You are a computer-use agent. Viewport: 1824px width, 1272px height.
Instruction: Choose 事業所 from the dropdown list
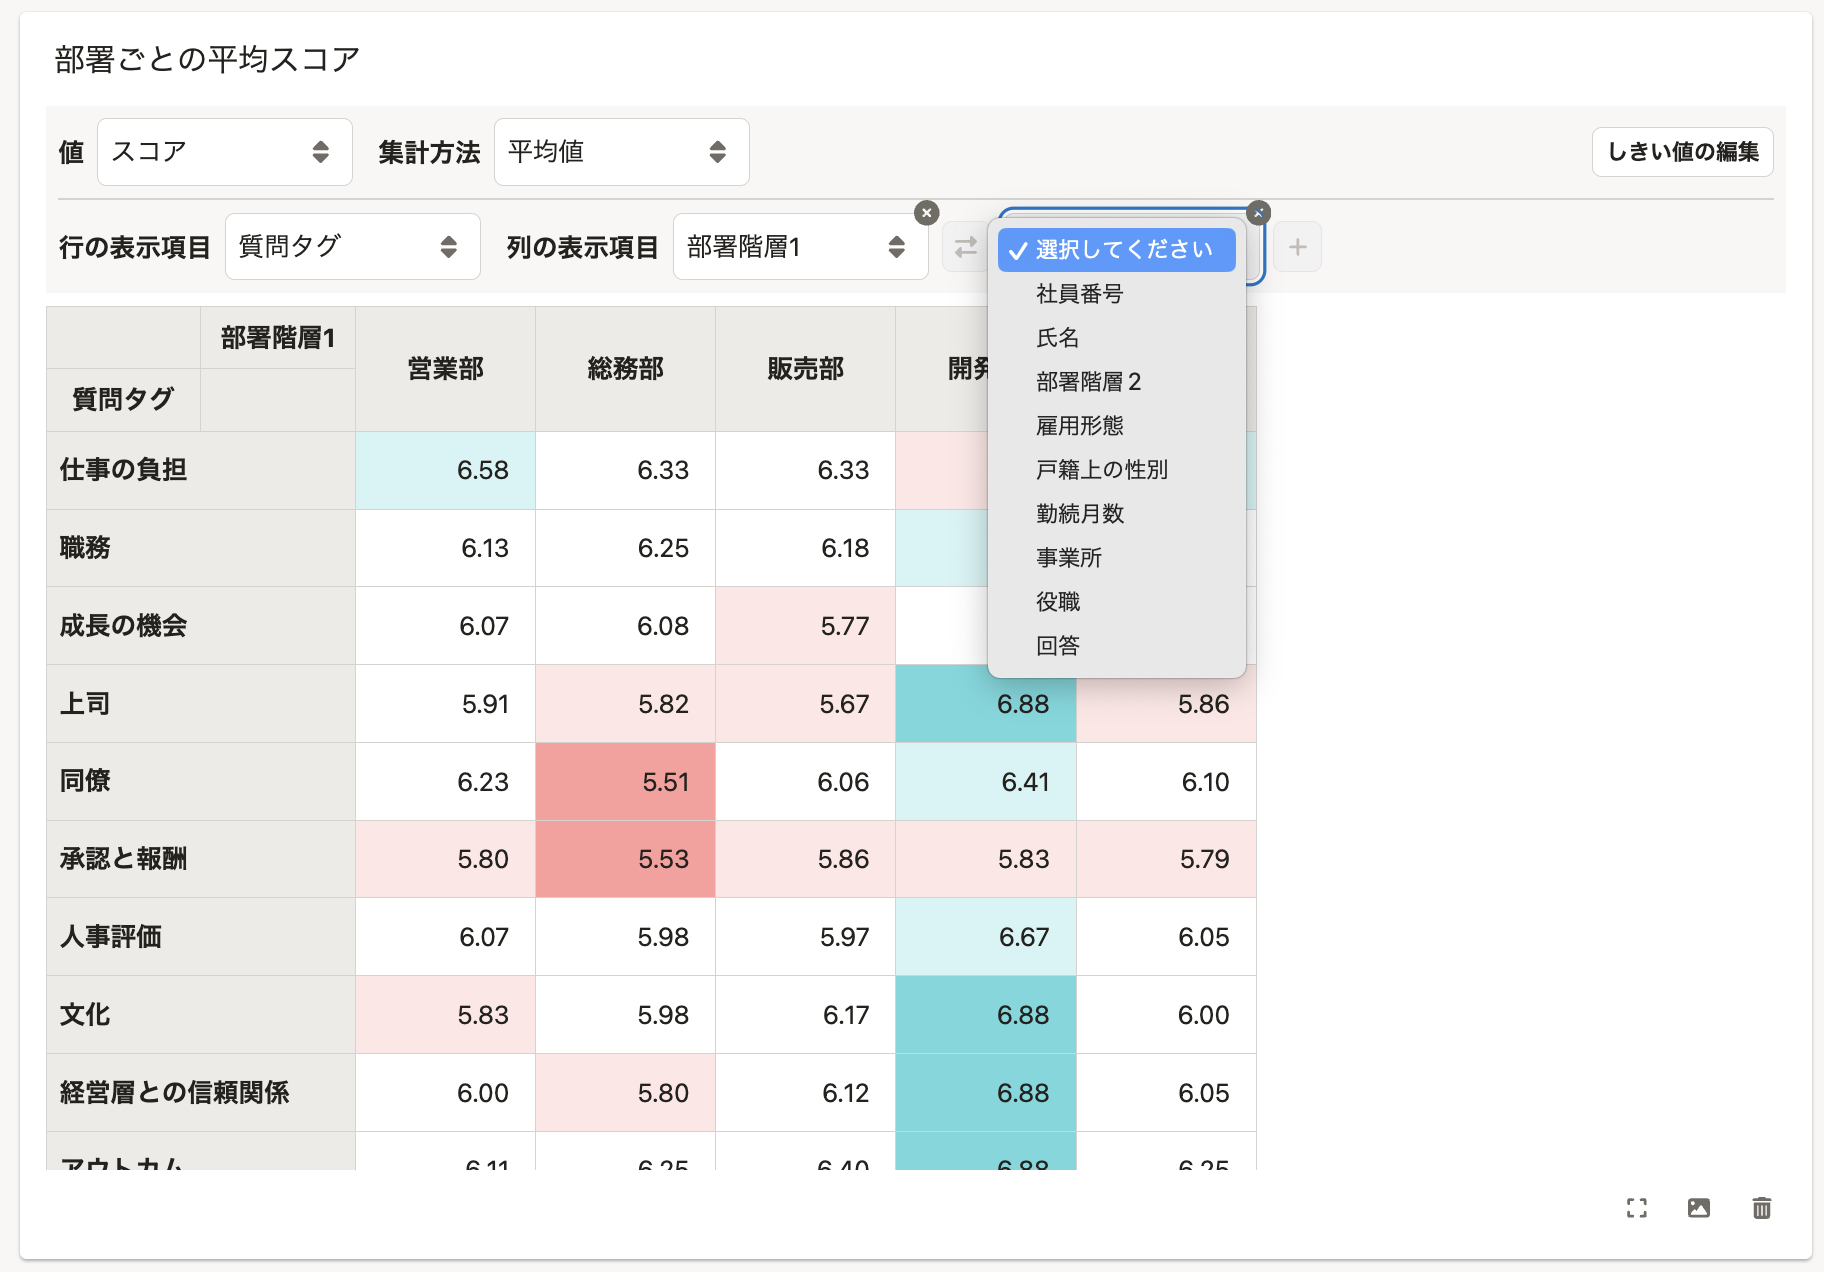pos(1117,558)
